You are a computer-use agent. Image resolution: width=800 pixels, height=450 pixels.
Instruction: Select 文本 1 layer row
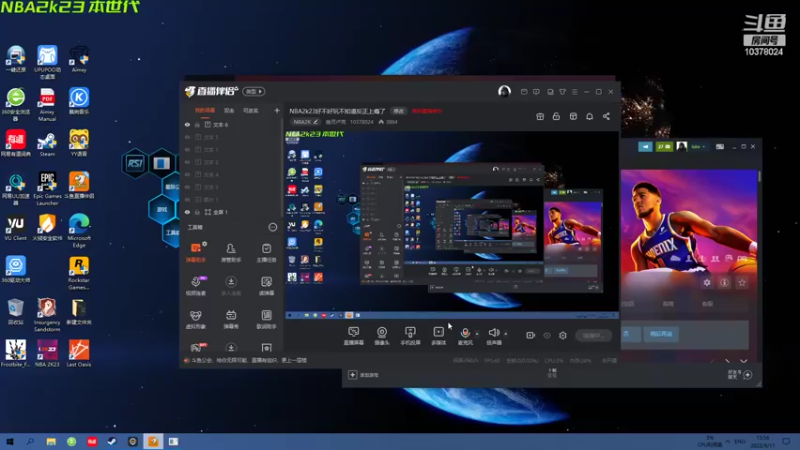point(231,149)
